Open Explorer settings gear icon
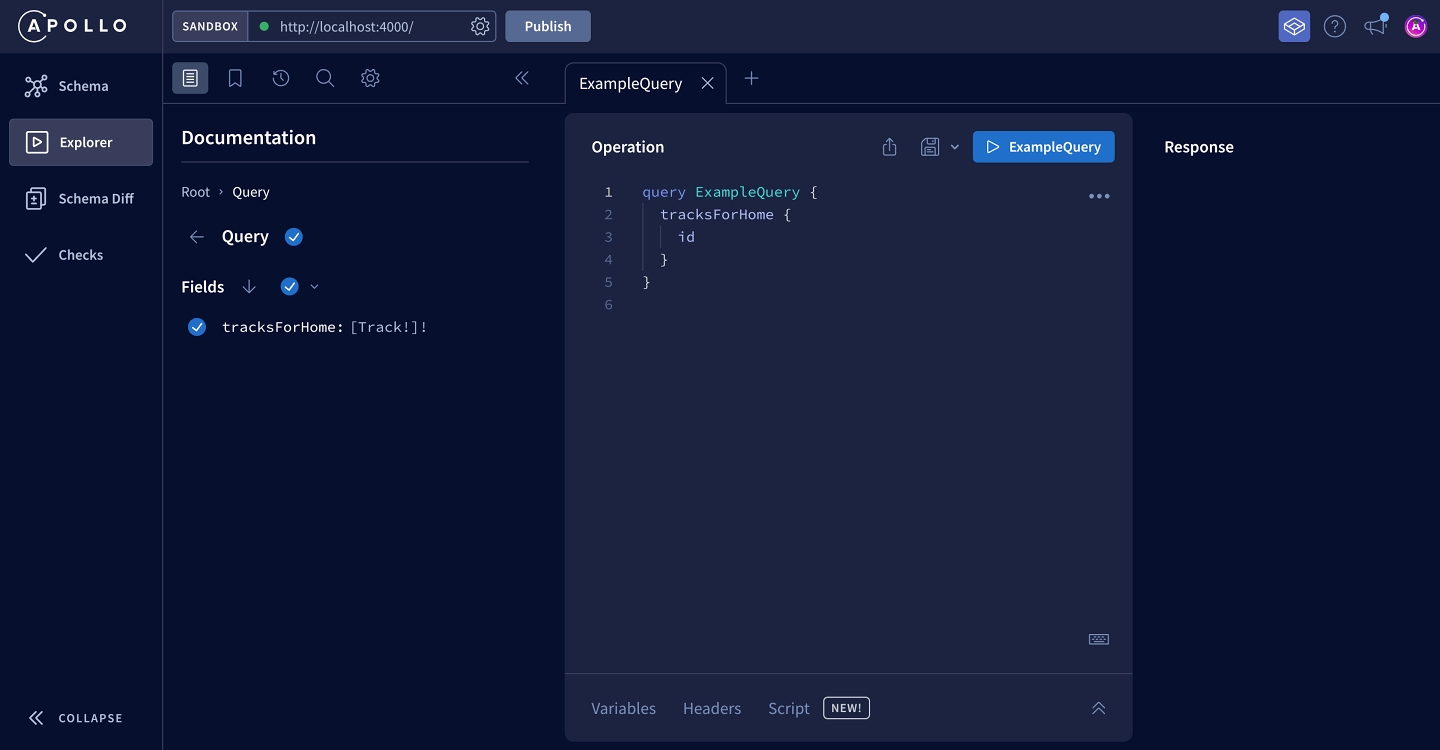1440x750 pixels. click(370, 78)
